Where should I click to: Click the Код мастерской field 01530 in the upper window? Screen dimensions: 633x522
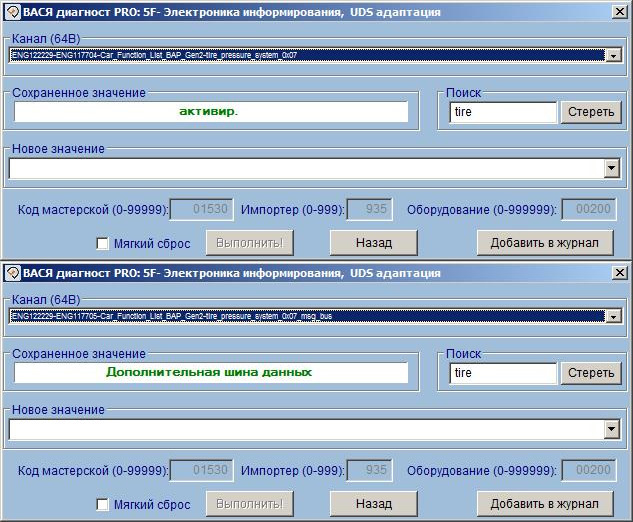(202, 209)
